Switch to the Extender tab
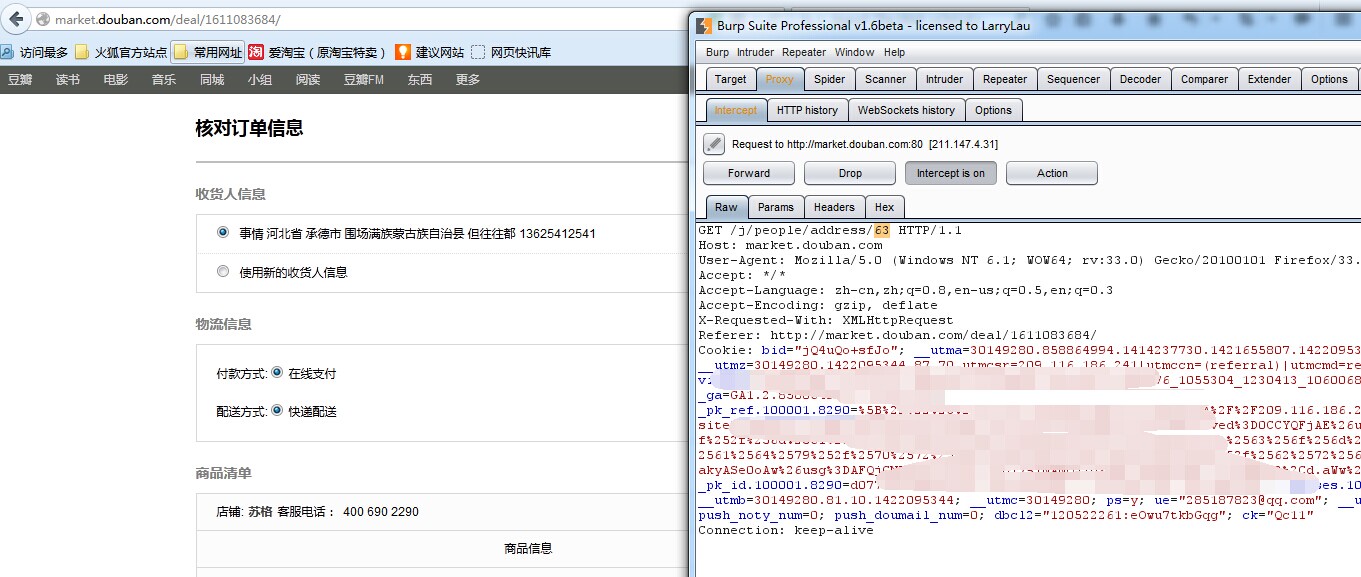 click(x=1269, y=79)
